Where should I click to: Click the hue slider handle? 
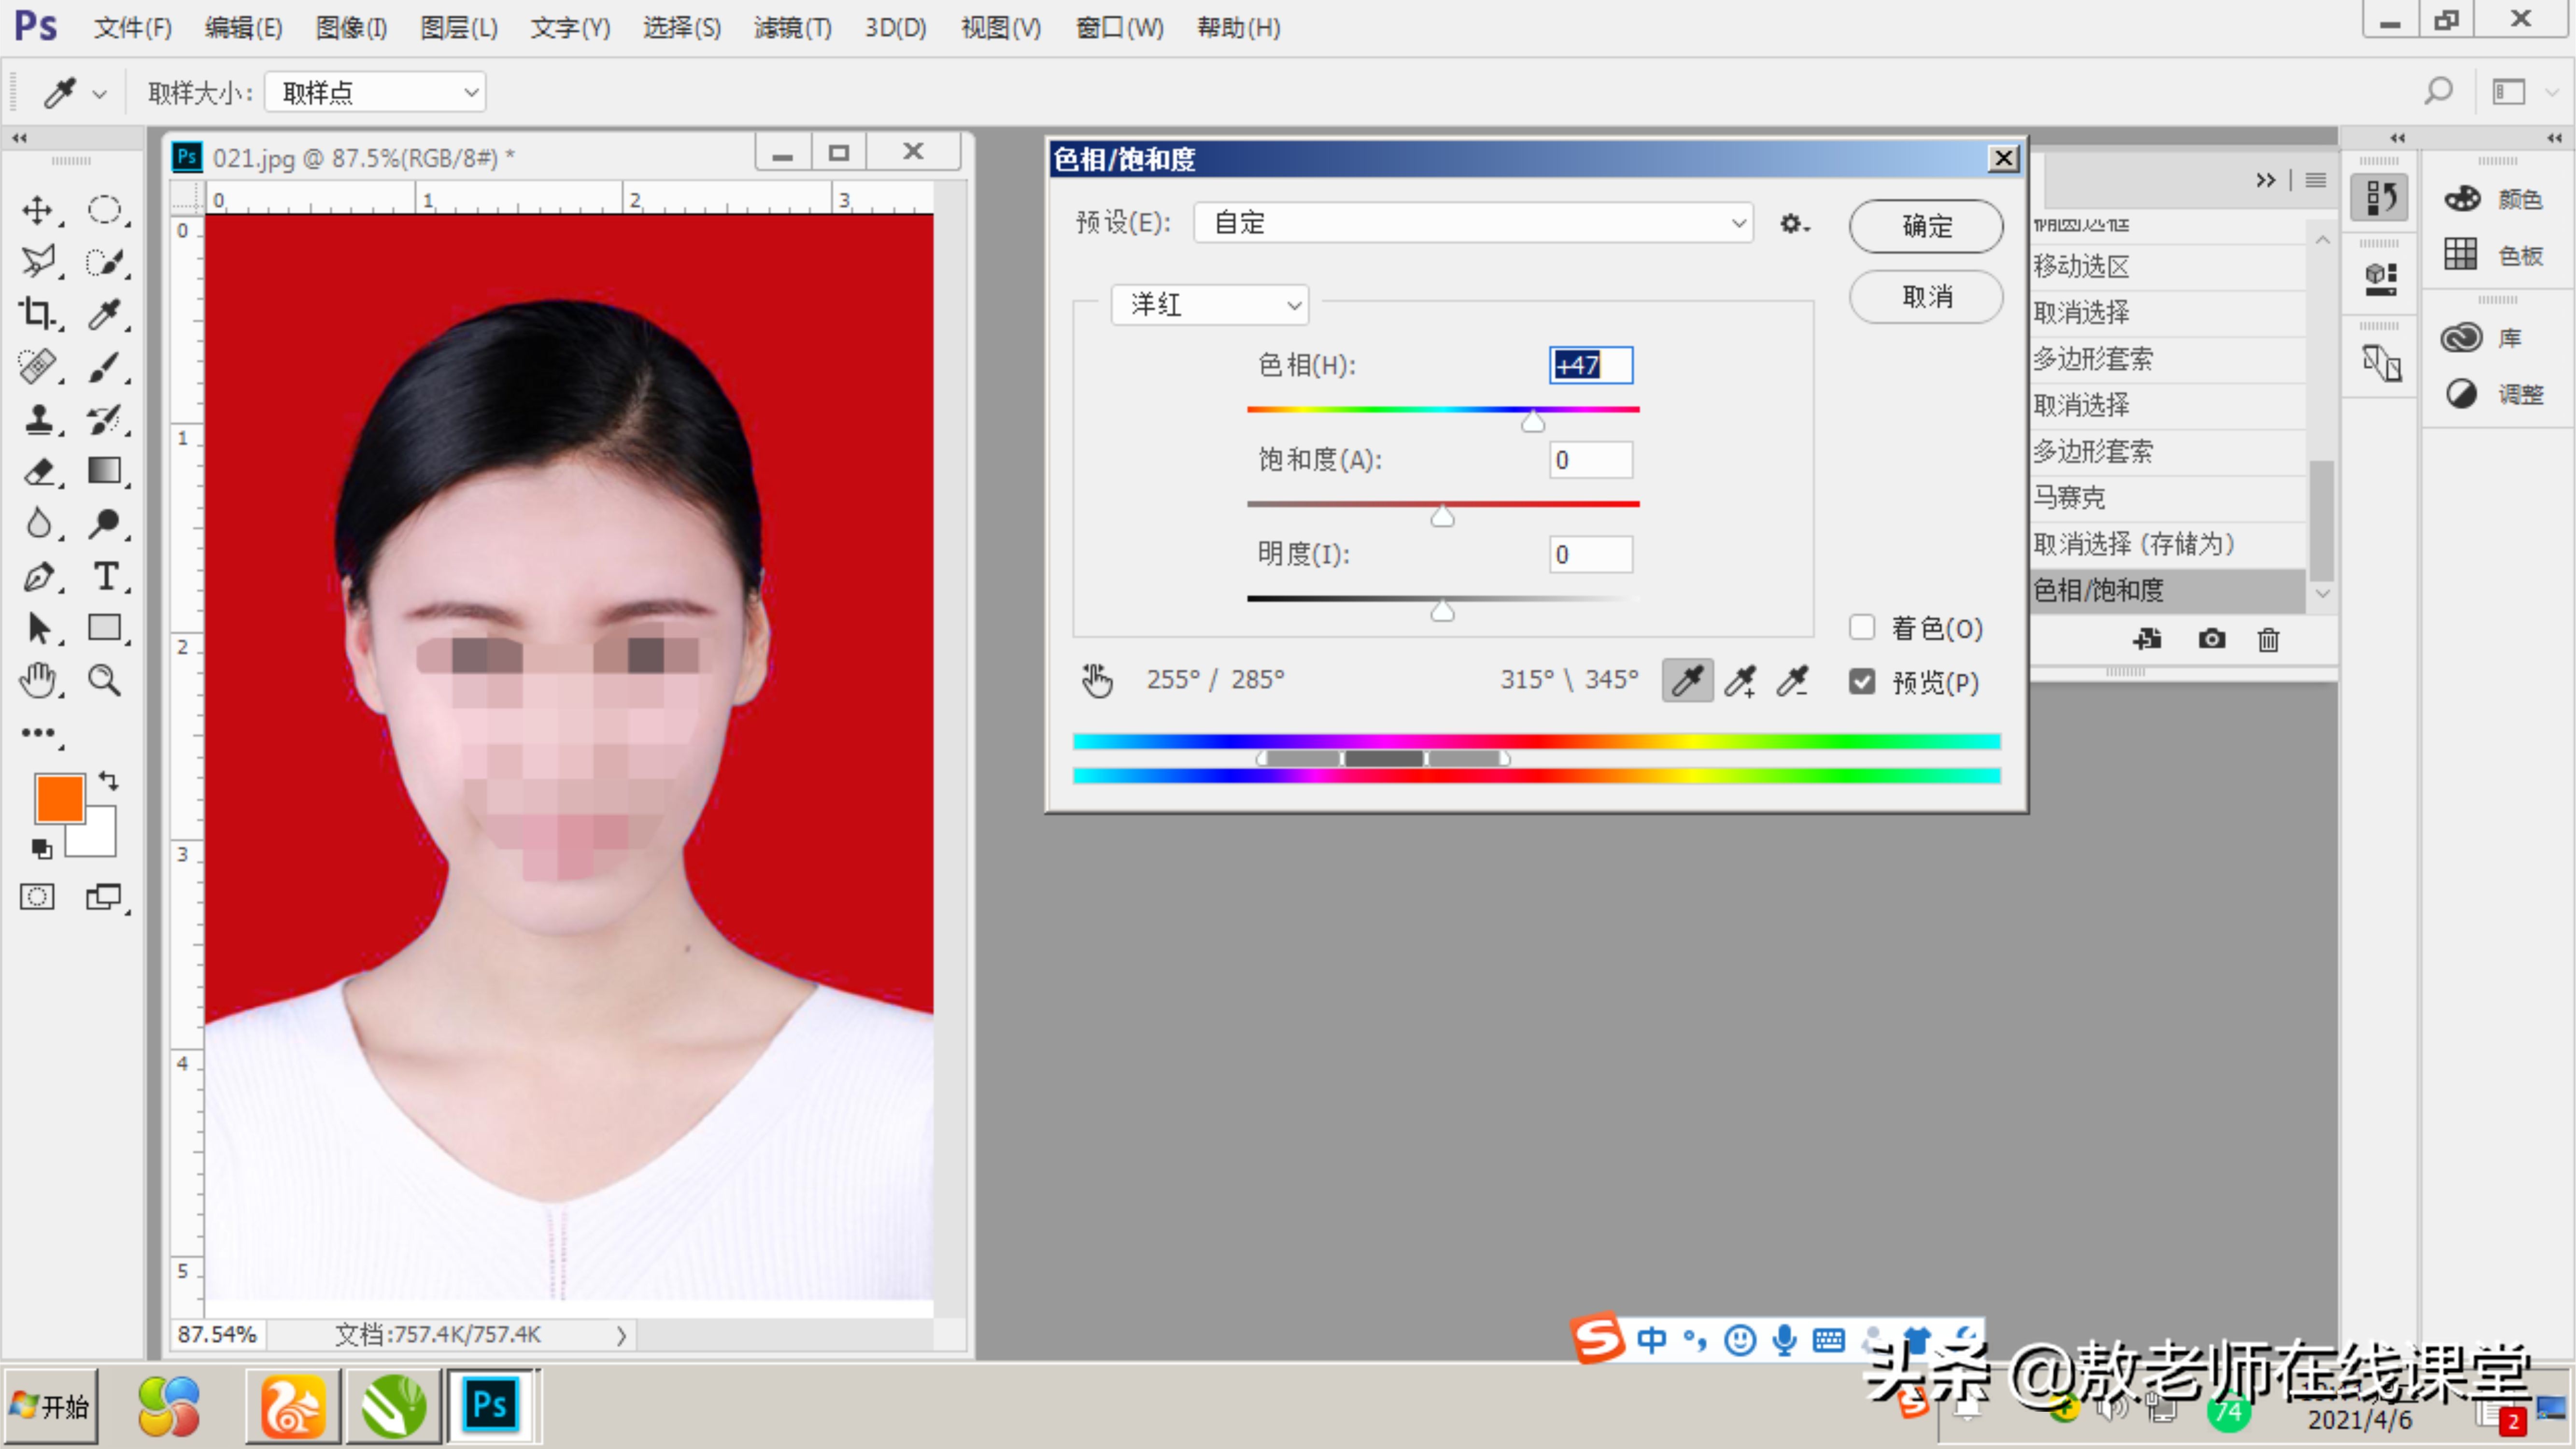pos(1533,421)
